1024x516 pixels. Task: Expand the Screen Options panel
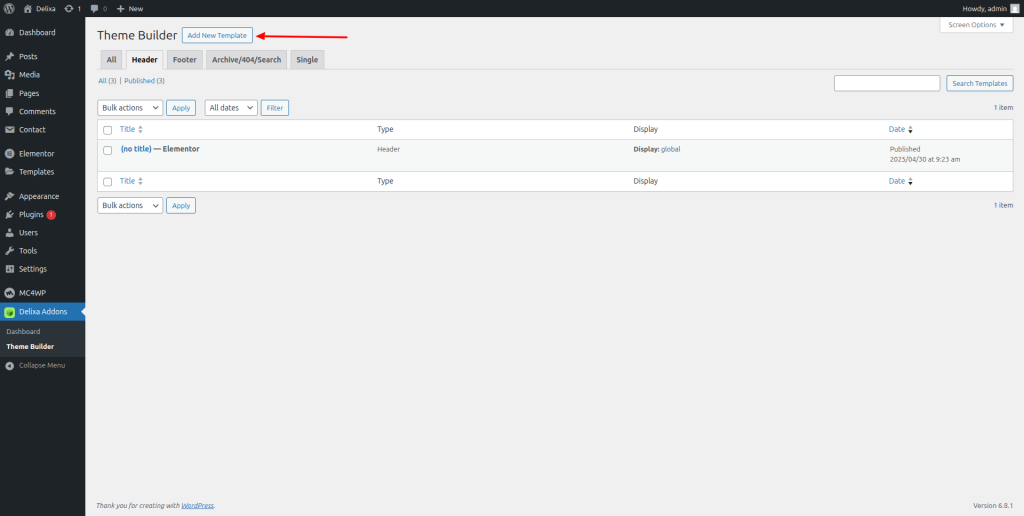point(976,25)
